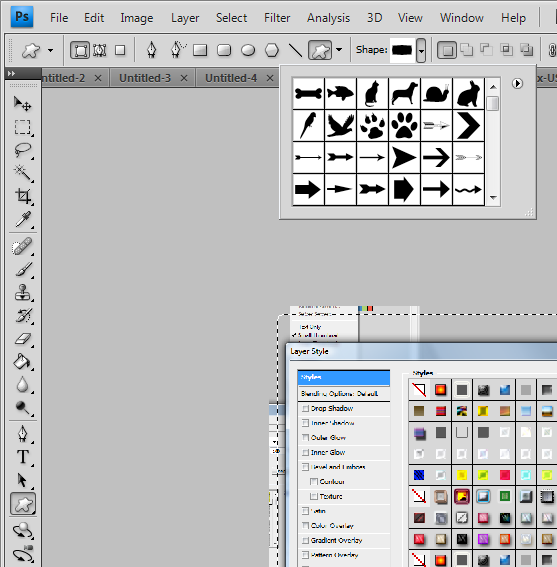Open the Image menu
The image size is (557, 567).
tap(137, 18)
